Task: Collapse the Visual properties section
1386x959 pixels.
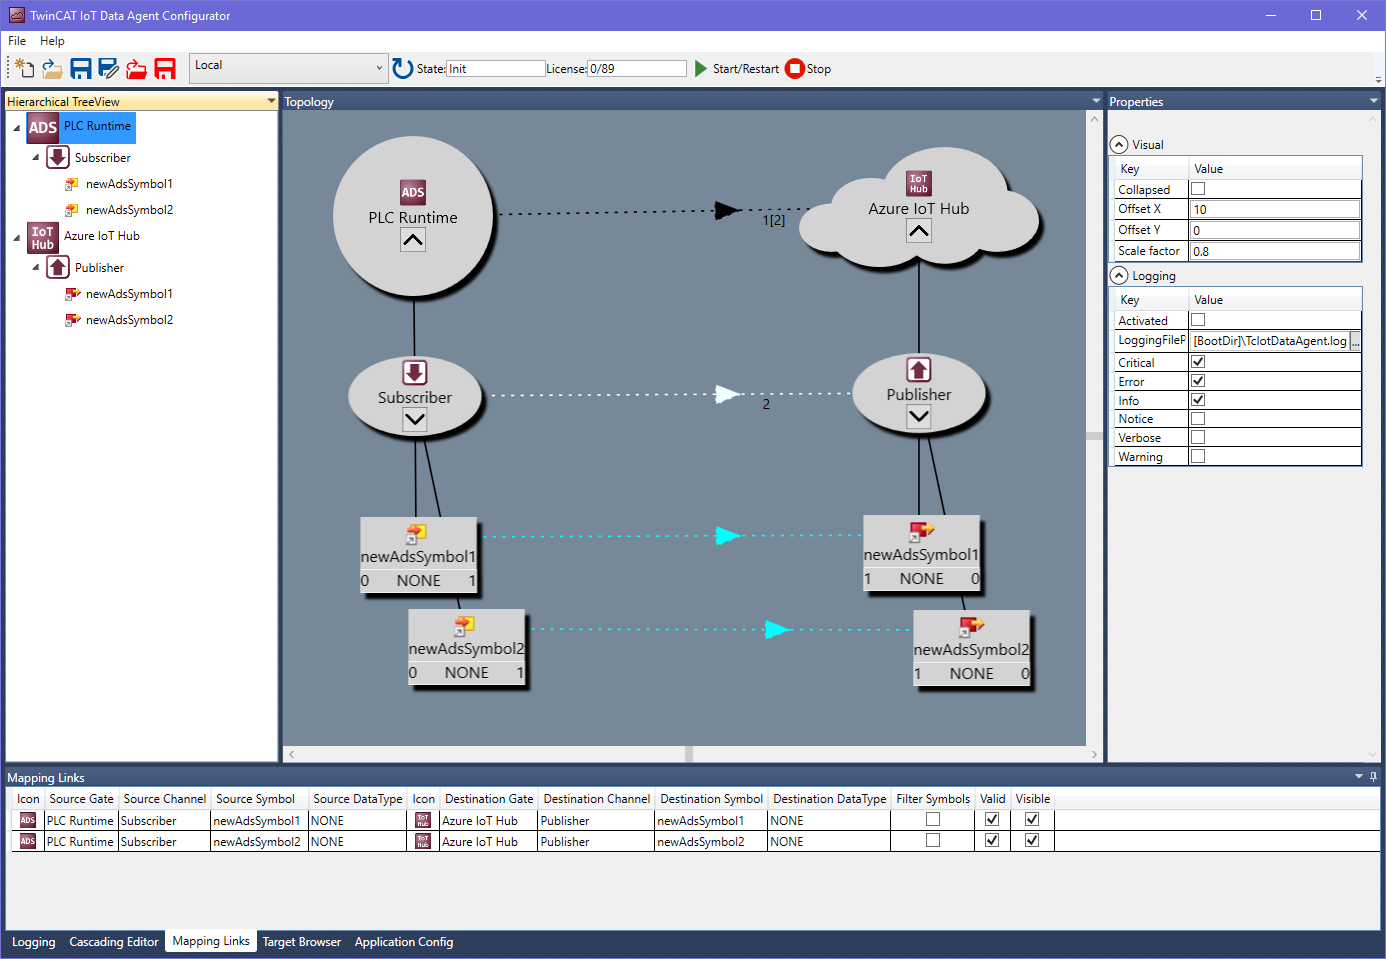Action: tap(1119, 144)
